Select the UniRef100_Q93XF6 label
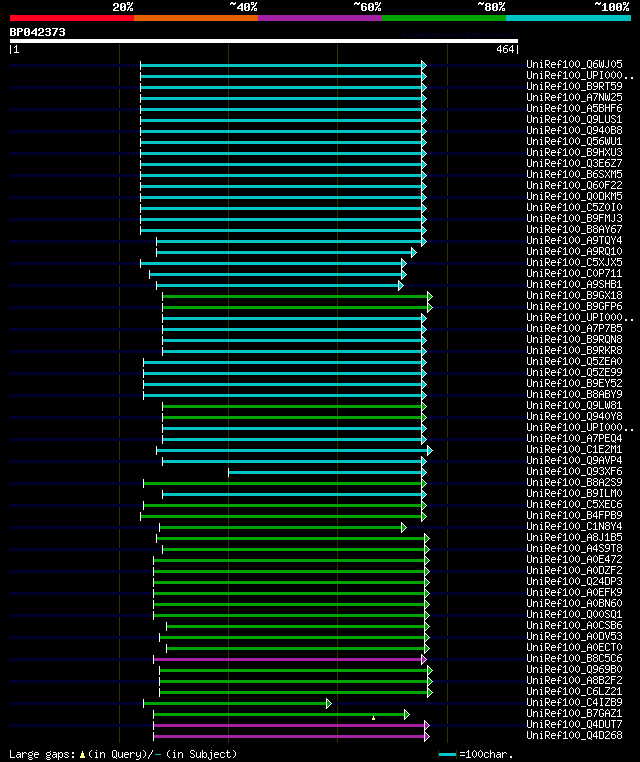This screenshot has height=762, width=640. click(x=574, y=471)
